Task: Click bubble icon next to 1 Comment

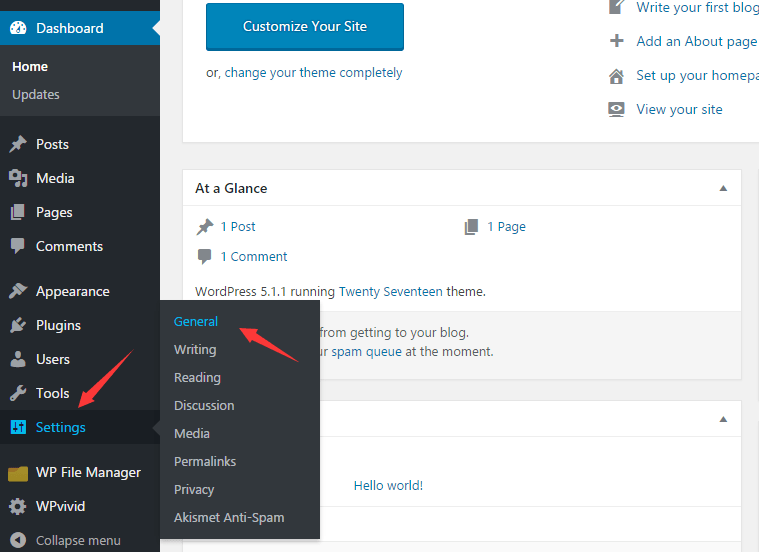Action: pos(204,257)
